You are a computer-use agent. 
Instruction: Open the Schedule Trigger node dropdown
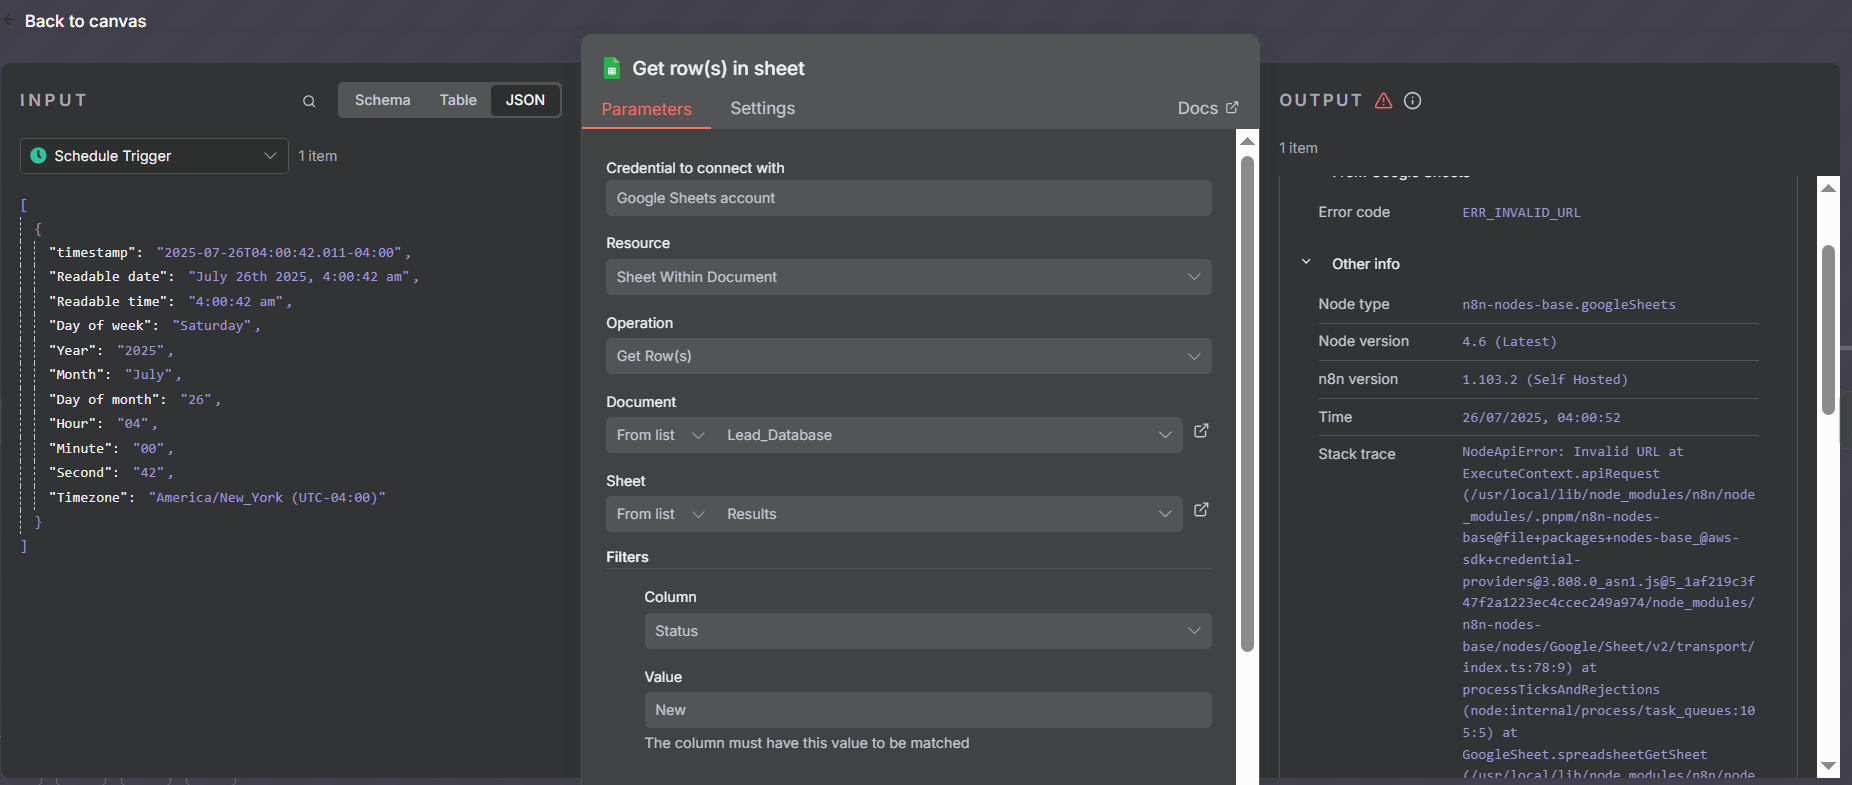coord(154,156)
